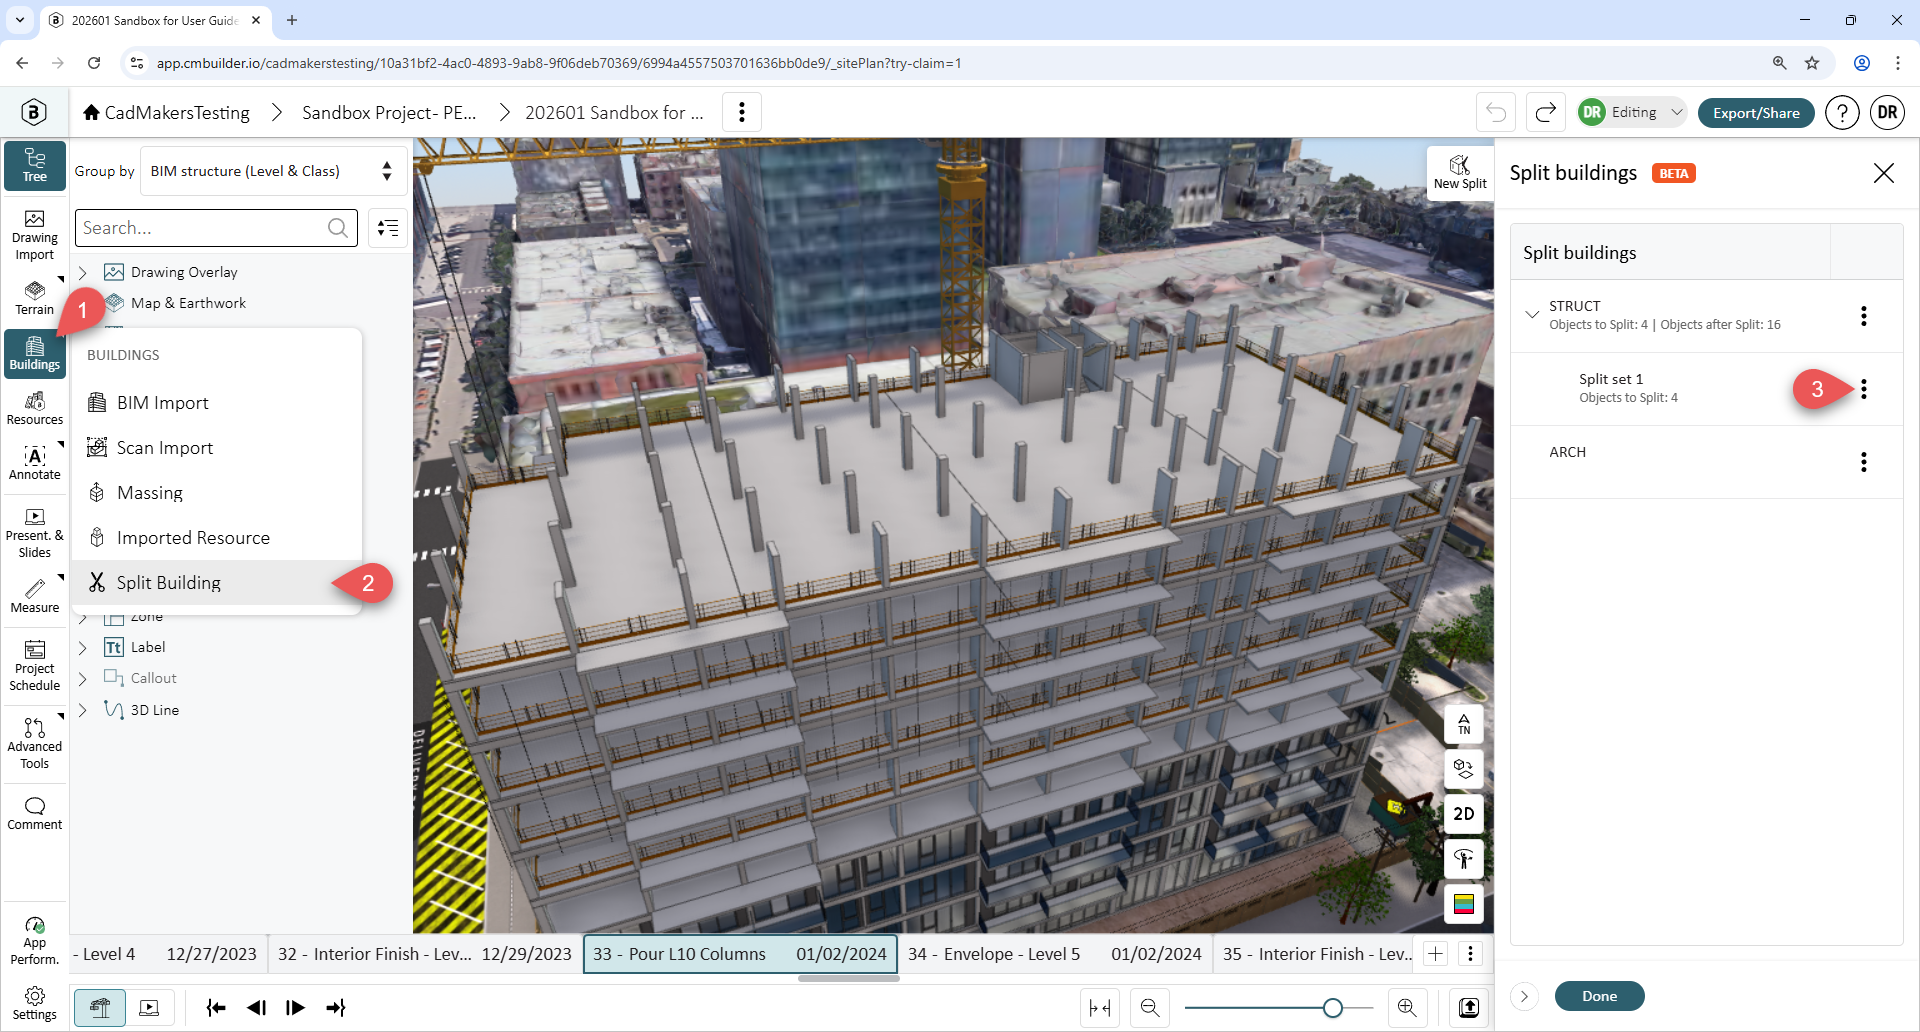This screenshot has height=1032, width=1920.
Task: Open the Resources tool
Action: [35, 408]
